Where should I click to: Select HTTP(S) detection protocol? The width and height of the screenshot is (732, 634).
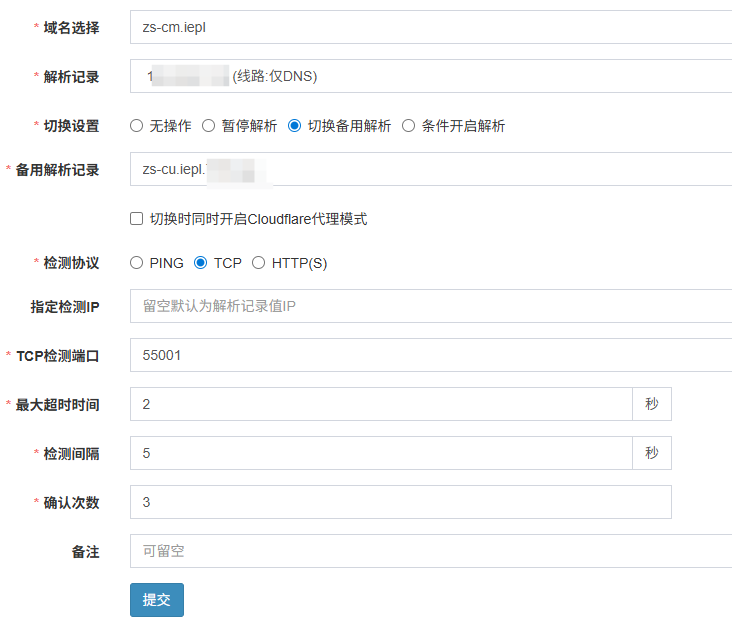(x=259, y=263)
